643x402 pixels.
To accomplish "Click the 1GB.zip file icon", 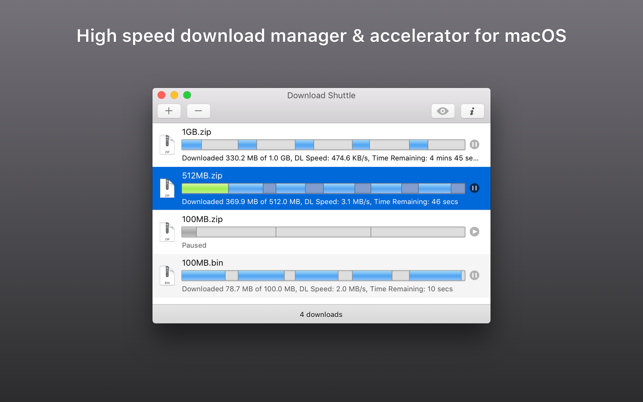I will click(x=167, y=144).
